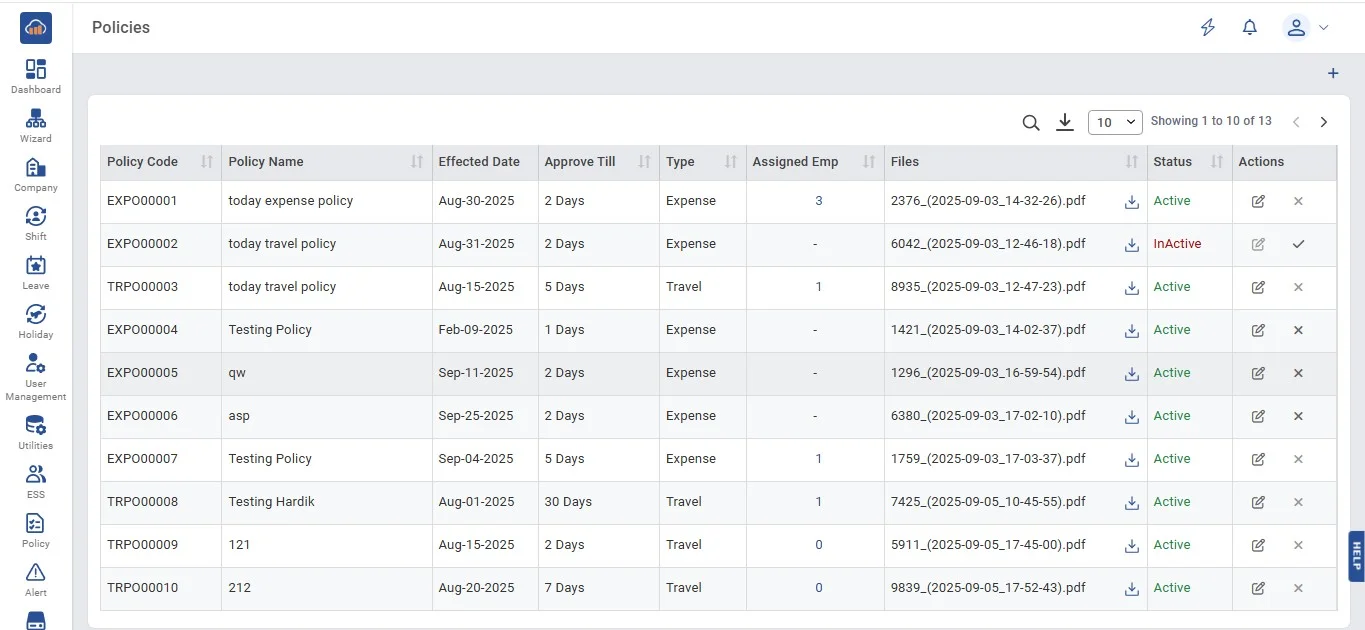Click the blue HELP side button

(x=1356, y=555)
